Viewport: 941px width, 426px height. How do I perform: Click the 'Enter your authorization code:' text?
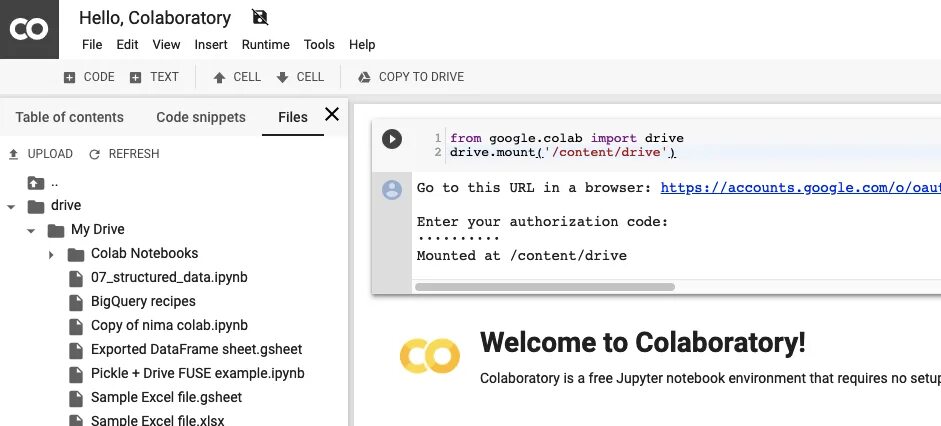(x=543, y=222)
